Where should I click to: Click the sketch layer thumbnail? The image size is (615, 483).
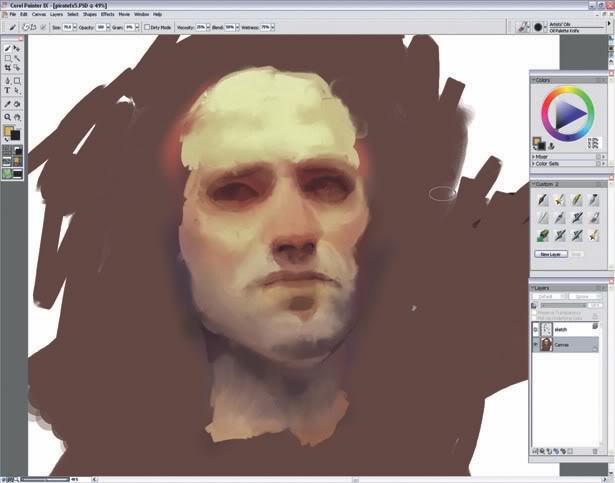tap(546, 329)
